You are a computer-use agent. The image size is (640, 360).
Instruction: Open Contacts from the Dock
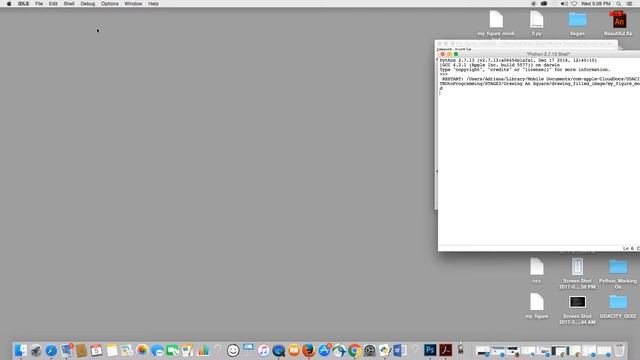tap(81, 350)
